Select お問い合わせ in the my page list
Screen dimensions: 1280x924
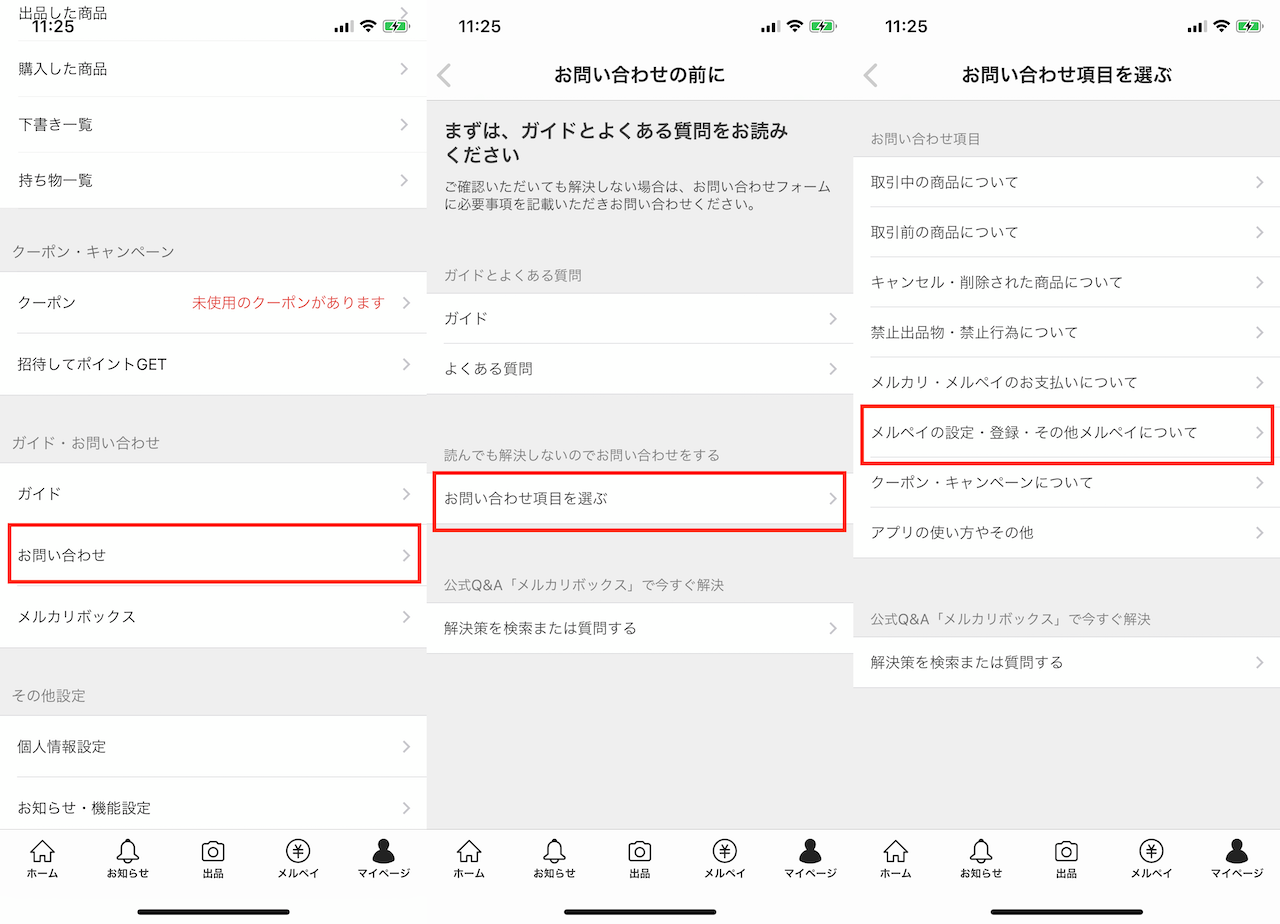point(213,555)
